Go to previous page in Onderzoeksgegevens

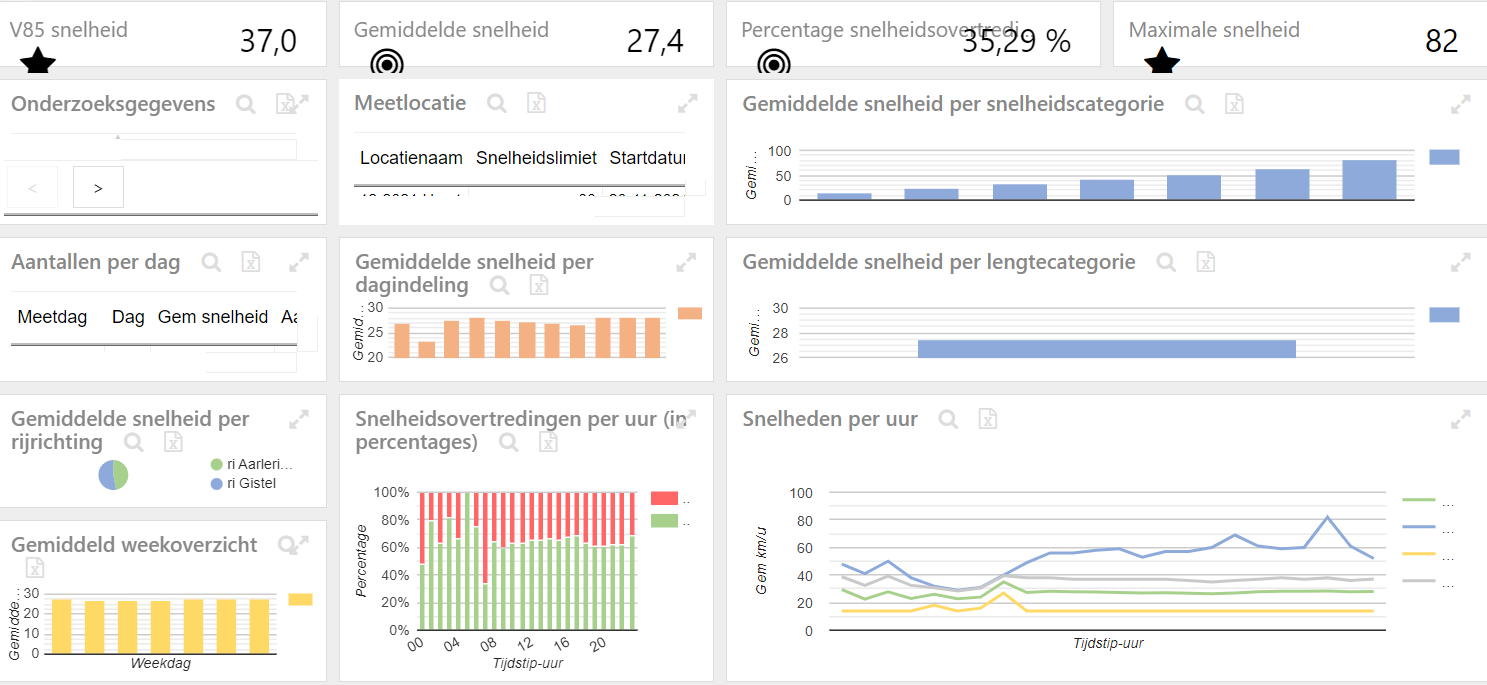32,187
